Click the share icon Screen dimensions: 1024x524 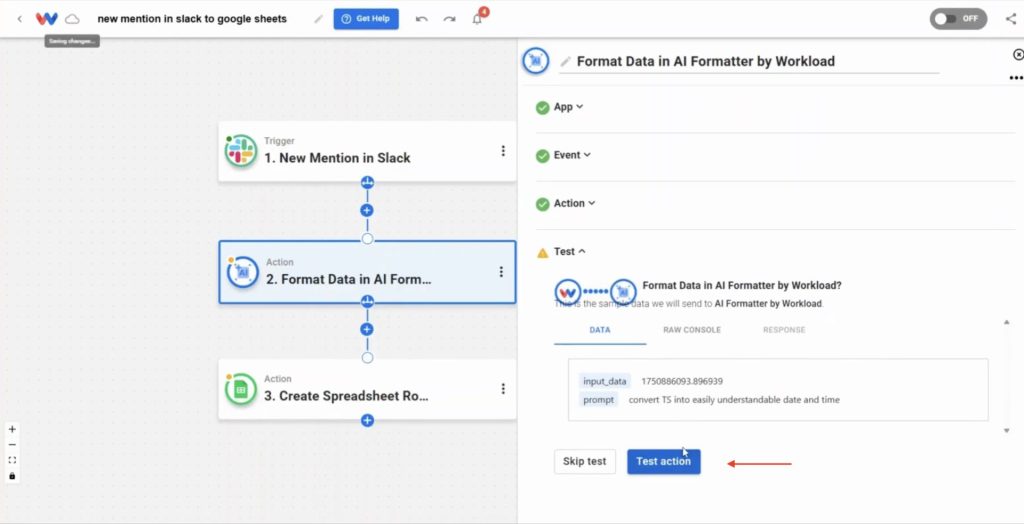tap(1011, 18)
